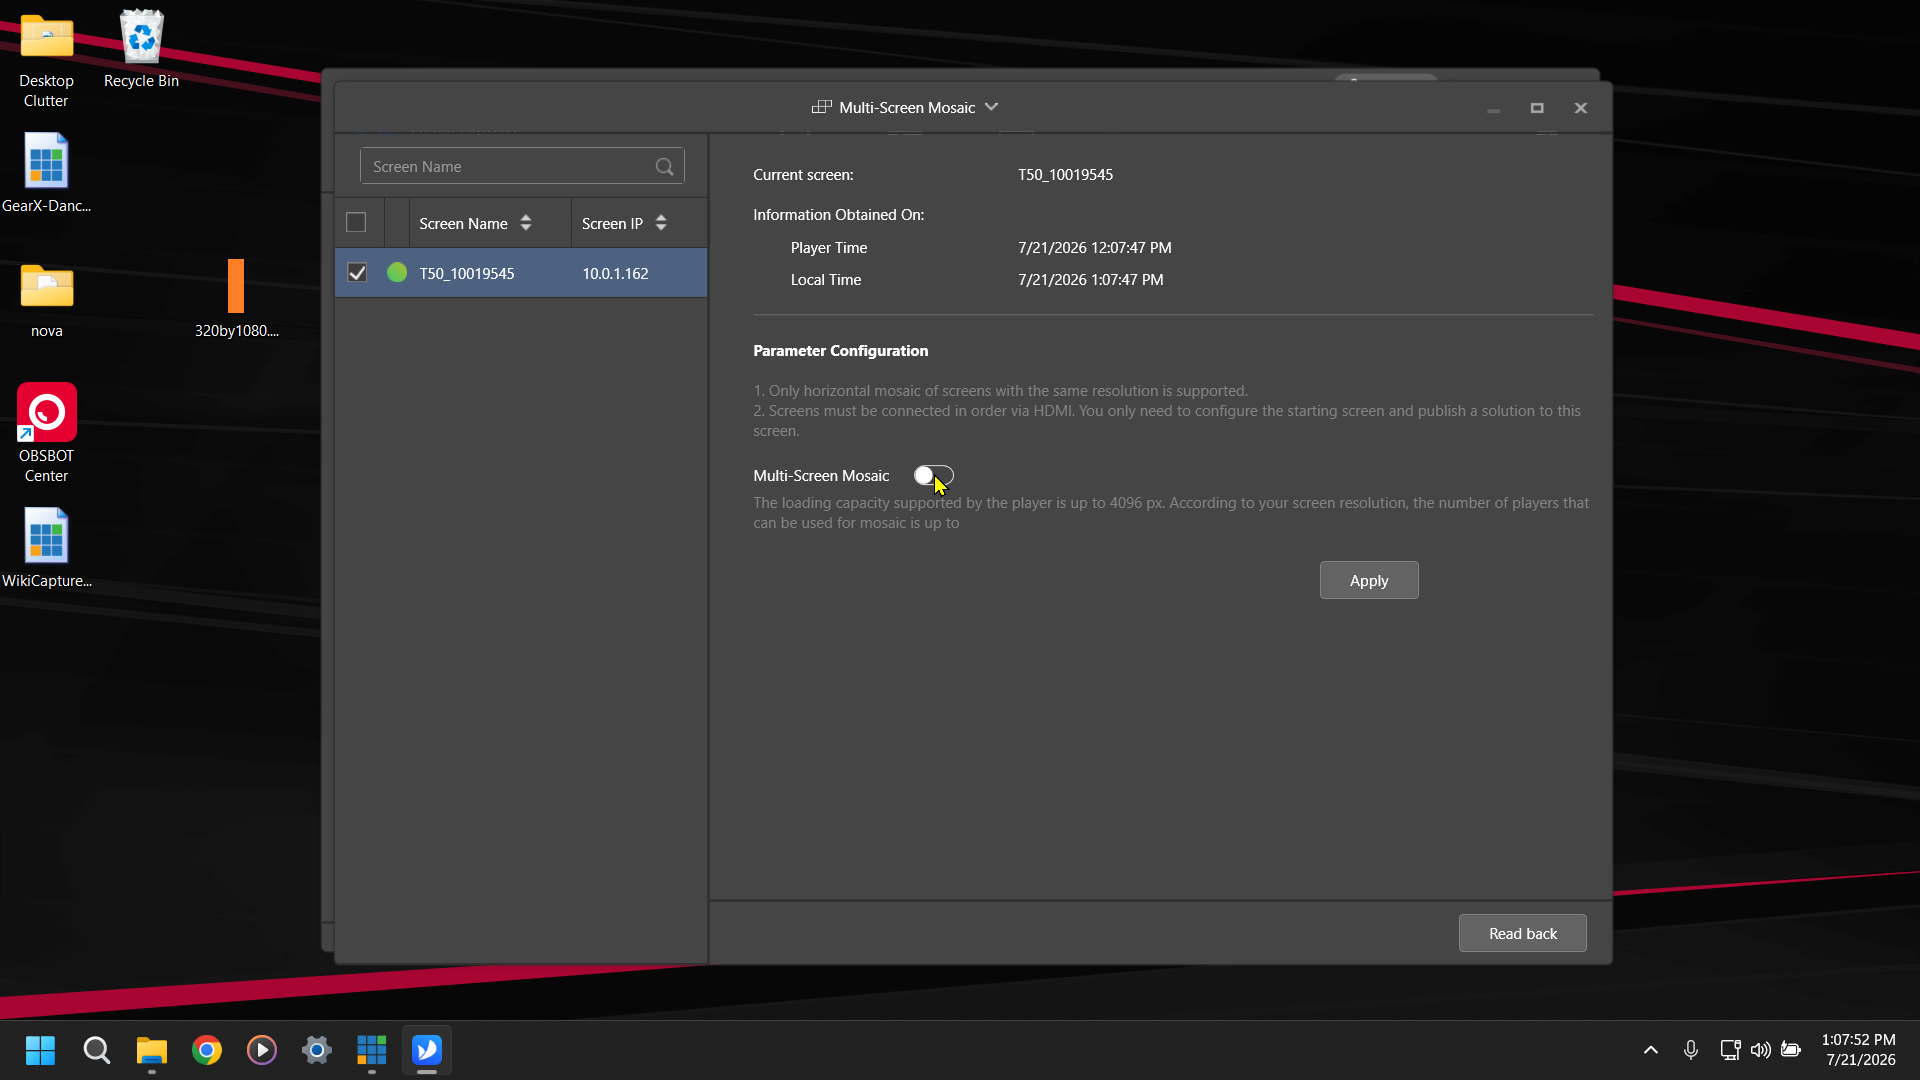Click the Multi-Screen Mosaic title icon

pyautogui.click(x=821, y=107)
